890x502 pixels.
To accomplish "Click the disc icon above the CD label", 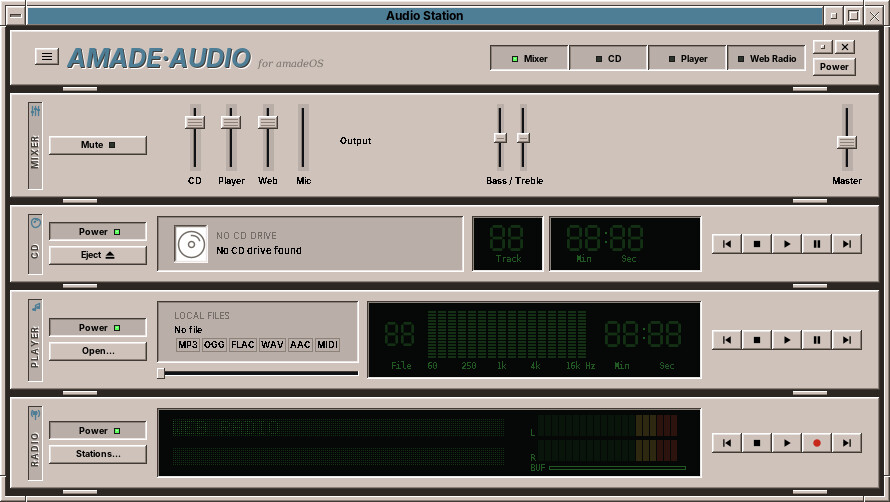I will (x=35, y=223).
